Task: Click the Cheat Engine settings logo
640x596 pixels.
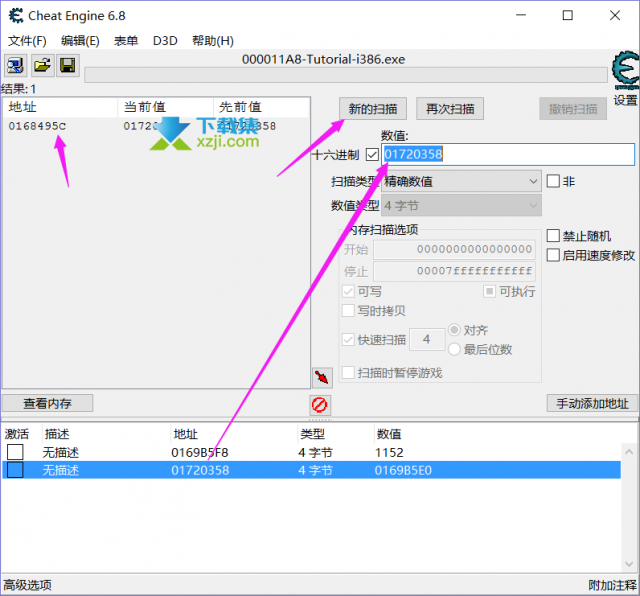Action: 625,75
